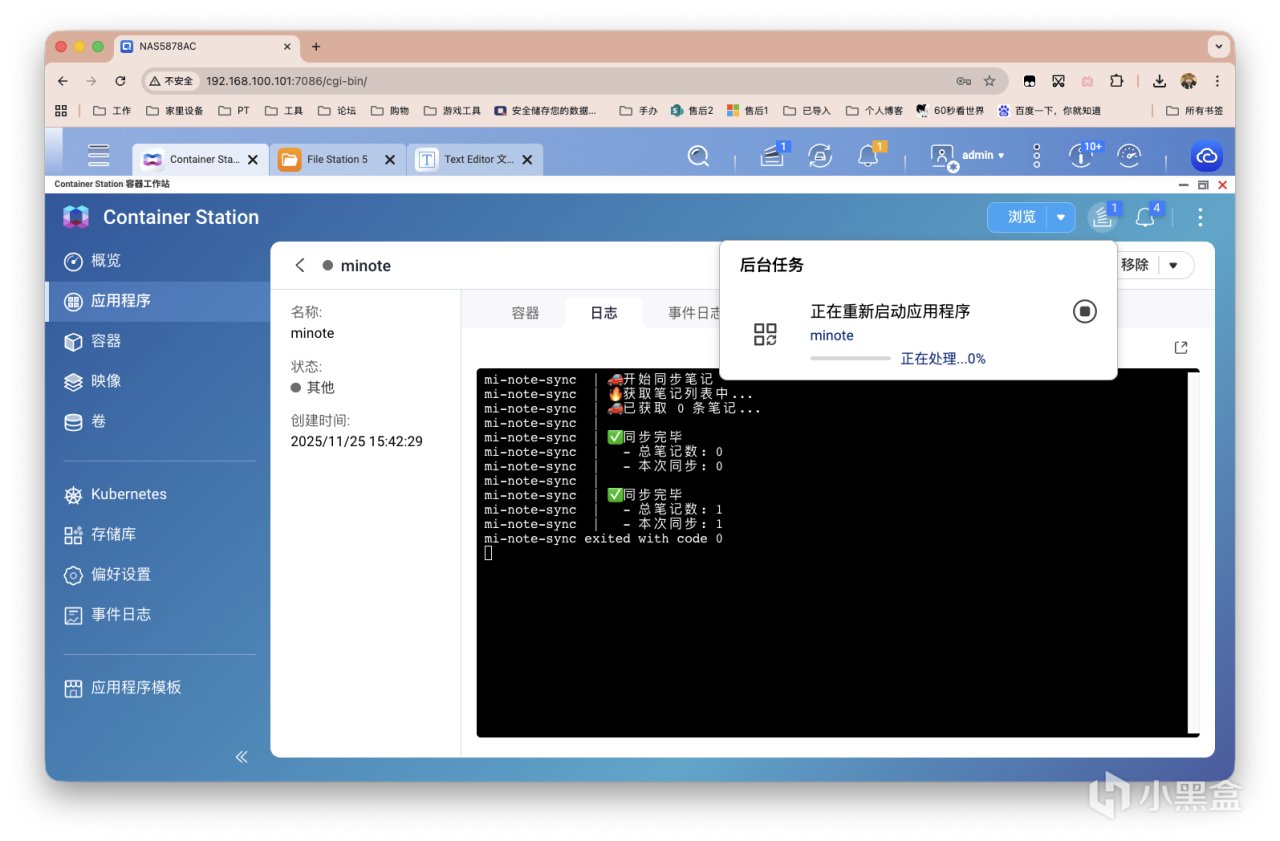Switch to the 日志 tab
The height and width of the screenshot is (841, 1280).
604,313
